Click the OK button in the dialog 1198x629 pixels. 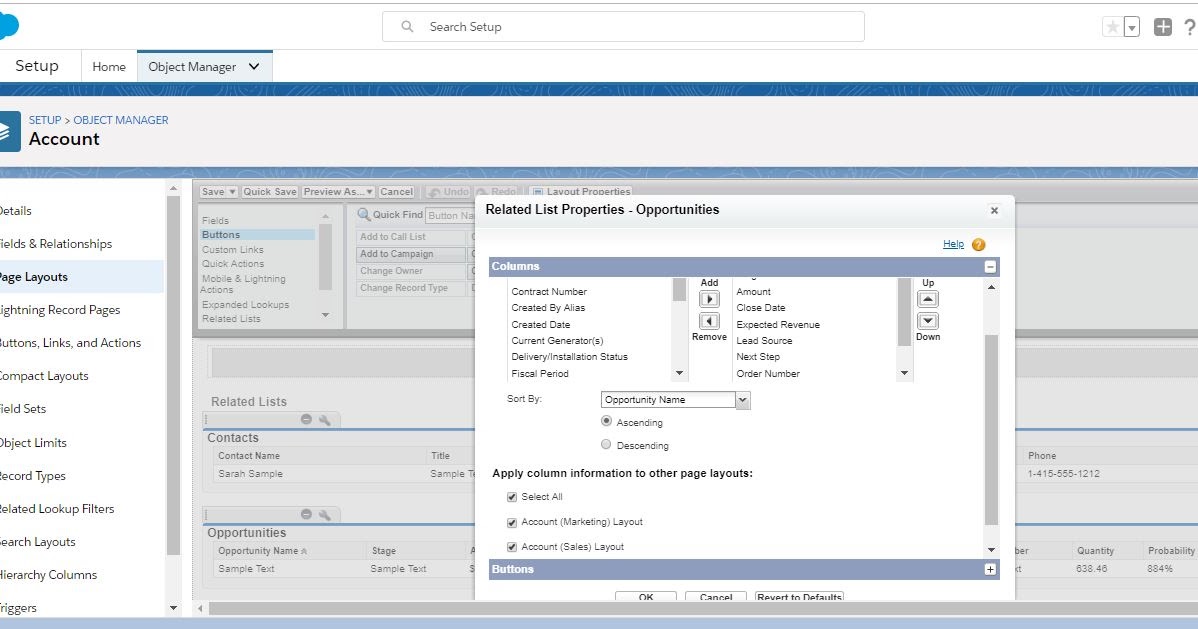645,596
